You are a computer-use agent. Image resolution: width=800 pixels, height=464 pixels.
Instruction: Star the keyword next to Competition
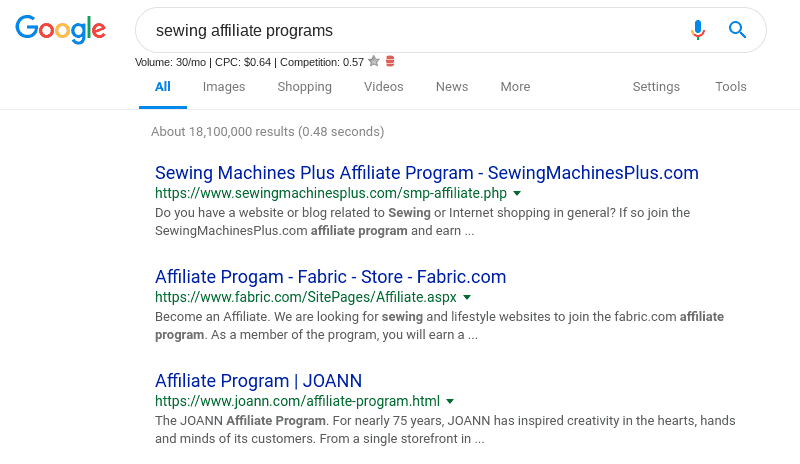(374, 61)
